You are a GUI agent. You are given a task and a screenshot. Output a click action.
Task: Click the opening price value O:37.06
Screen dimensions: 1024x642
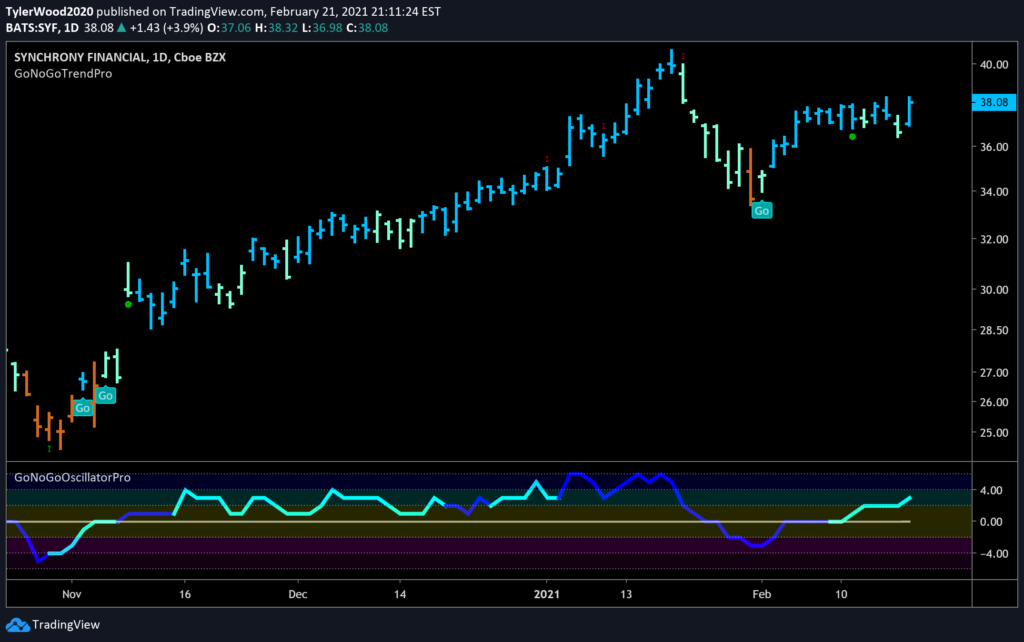click(x=229, y=28)
